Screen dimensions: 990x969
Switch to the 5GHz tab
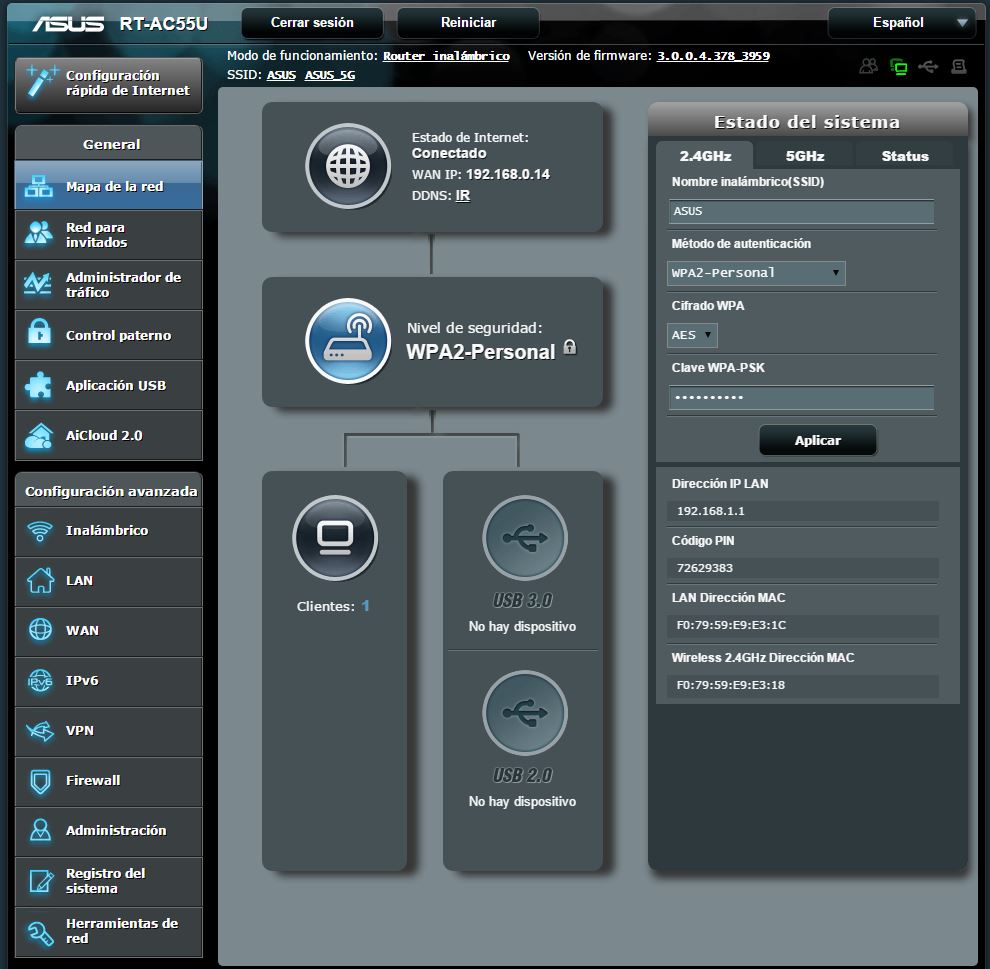coord(804,156)
